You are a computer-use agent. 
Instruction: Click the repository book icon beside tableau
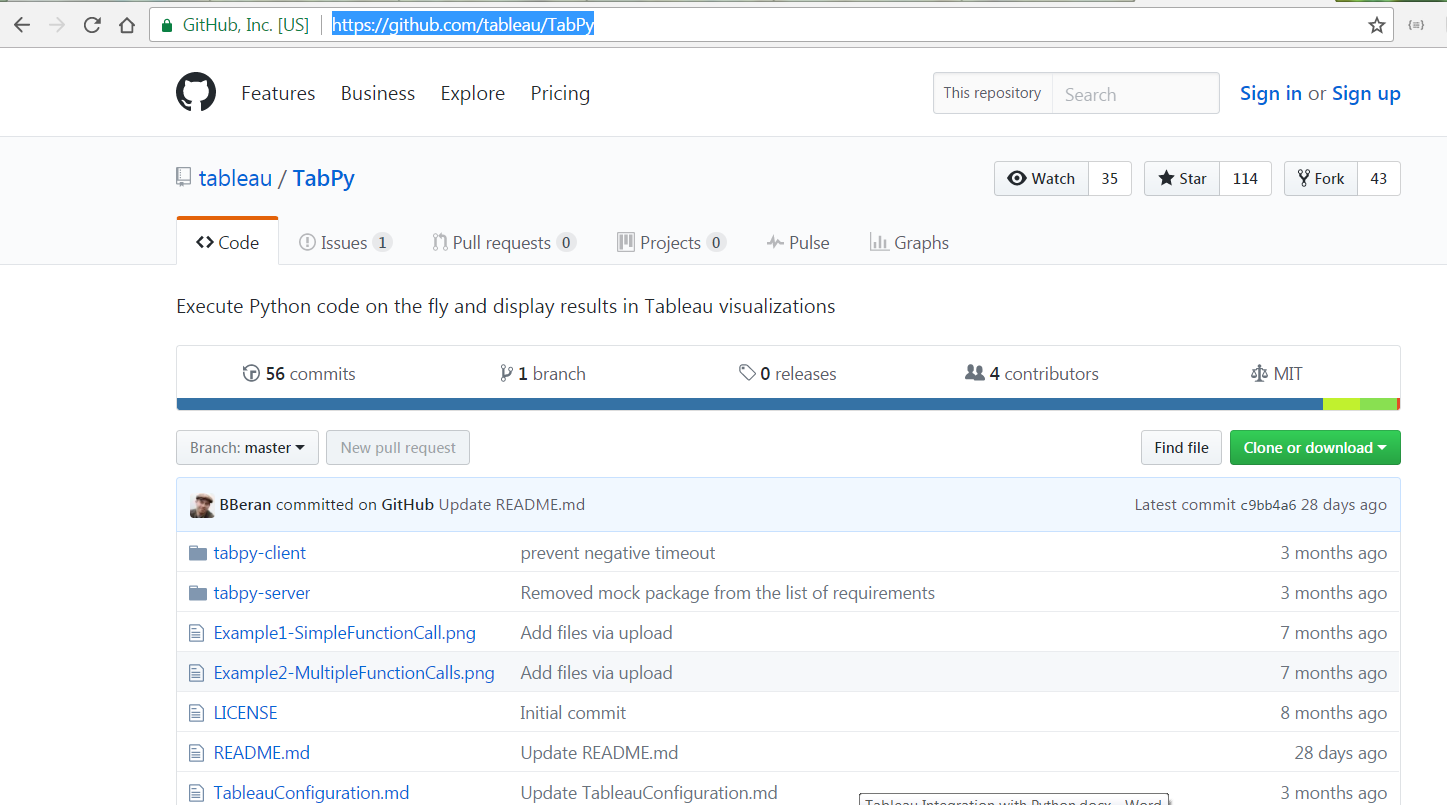pyautogui.click(x=183, y=177)
